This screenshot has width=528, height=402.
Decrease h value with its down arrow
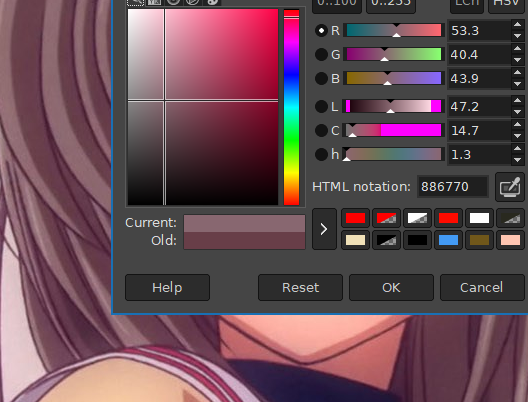click(518, 160)
